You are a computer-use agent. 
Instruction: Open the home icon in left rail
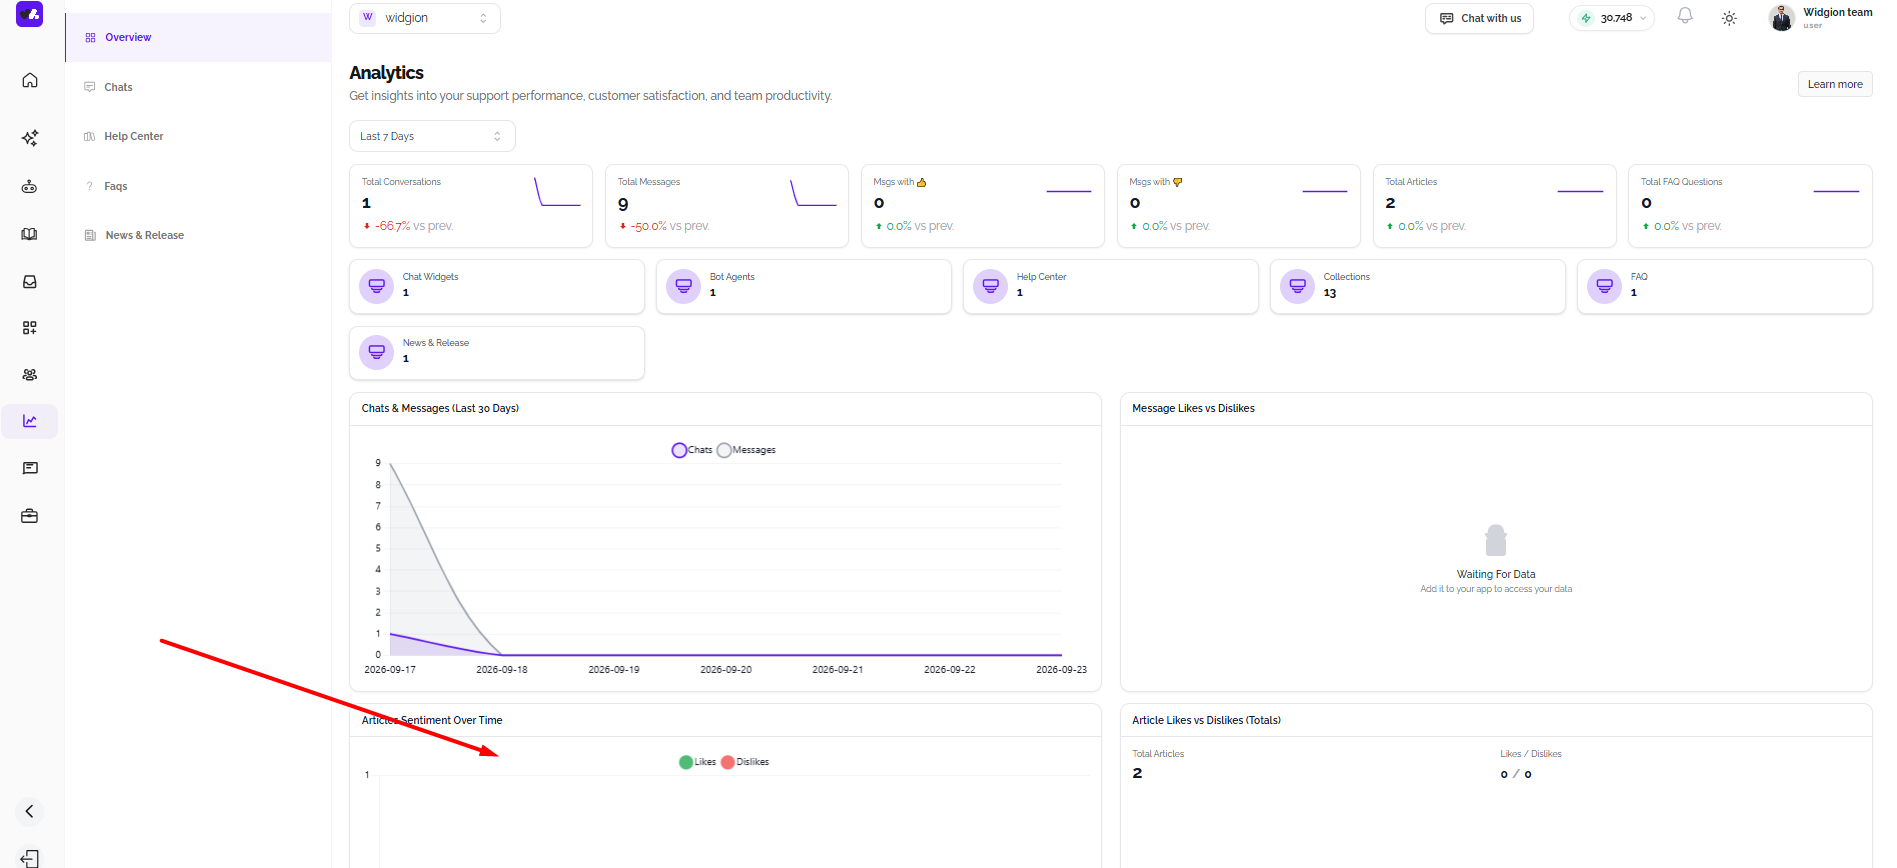pyautogui.click(x=30, y=80)
